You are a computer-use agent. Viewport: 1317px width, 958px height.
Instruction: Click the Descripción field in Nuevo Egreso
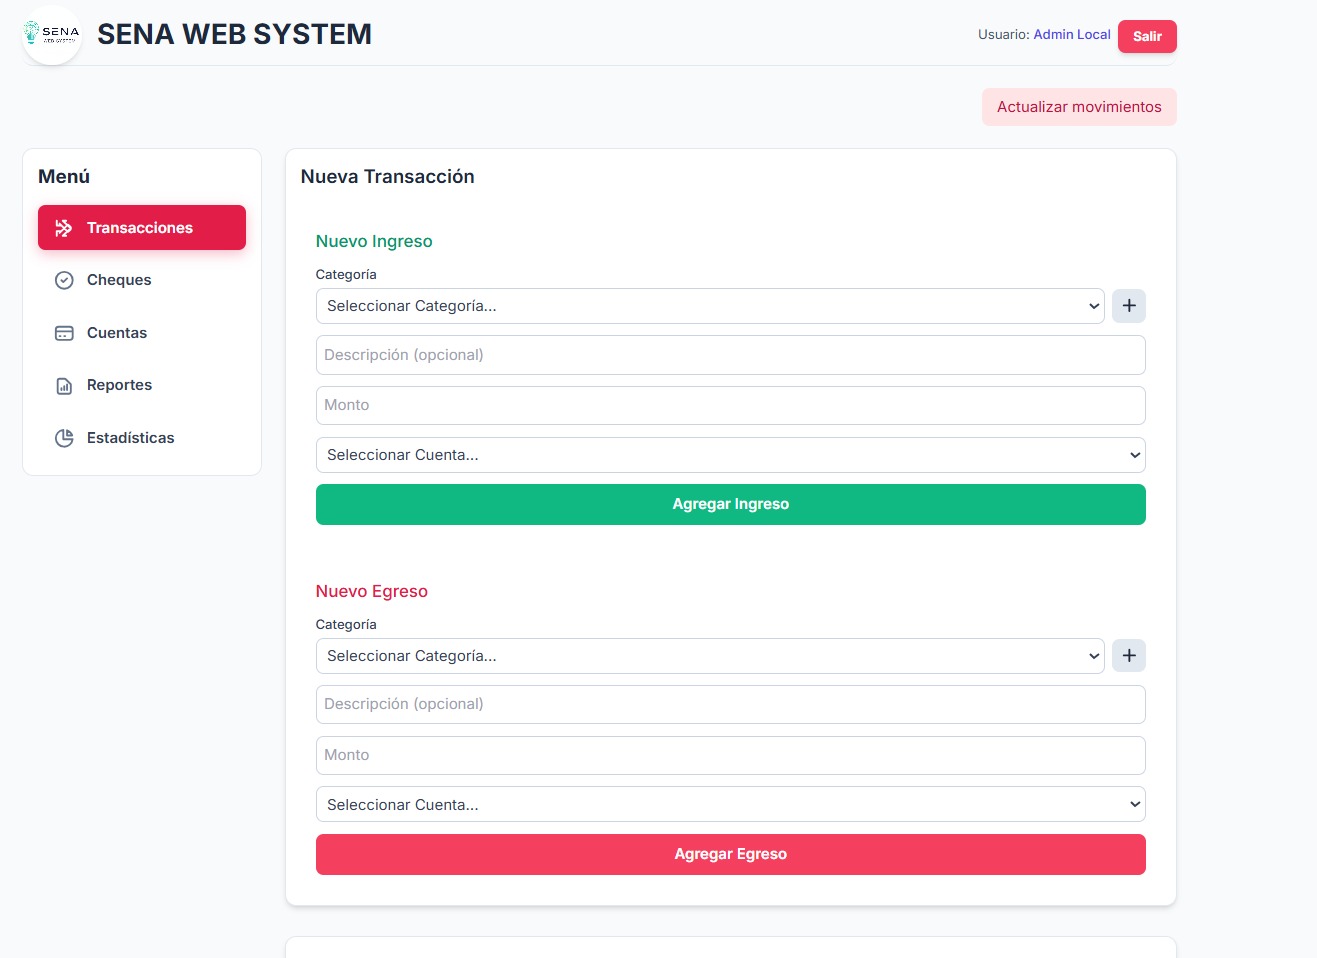[730, 704]
